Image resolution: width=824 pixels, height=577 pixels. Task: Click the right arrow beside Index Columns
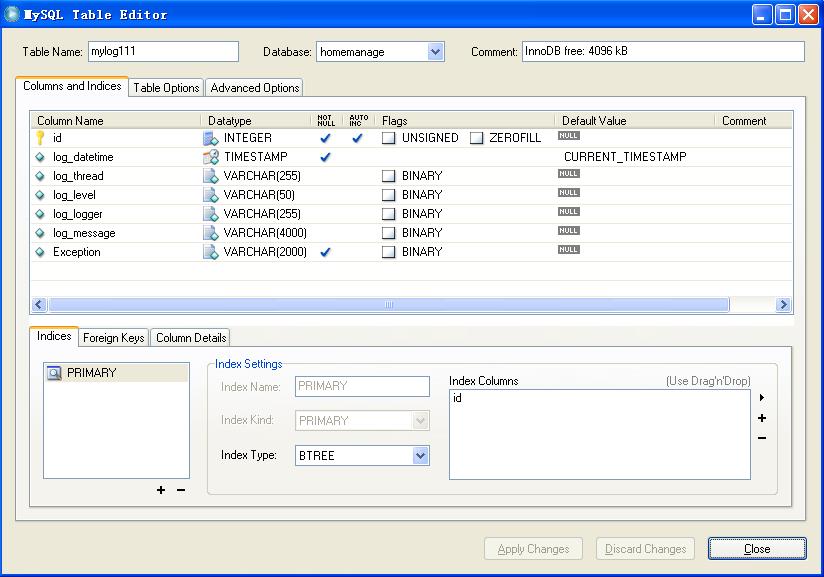[762, 398]
